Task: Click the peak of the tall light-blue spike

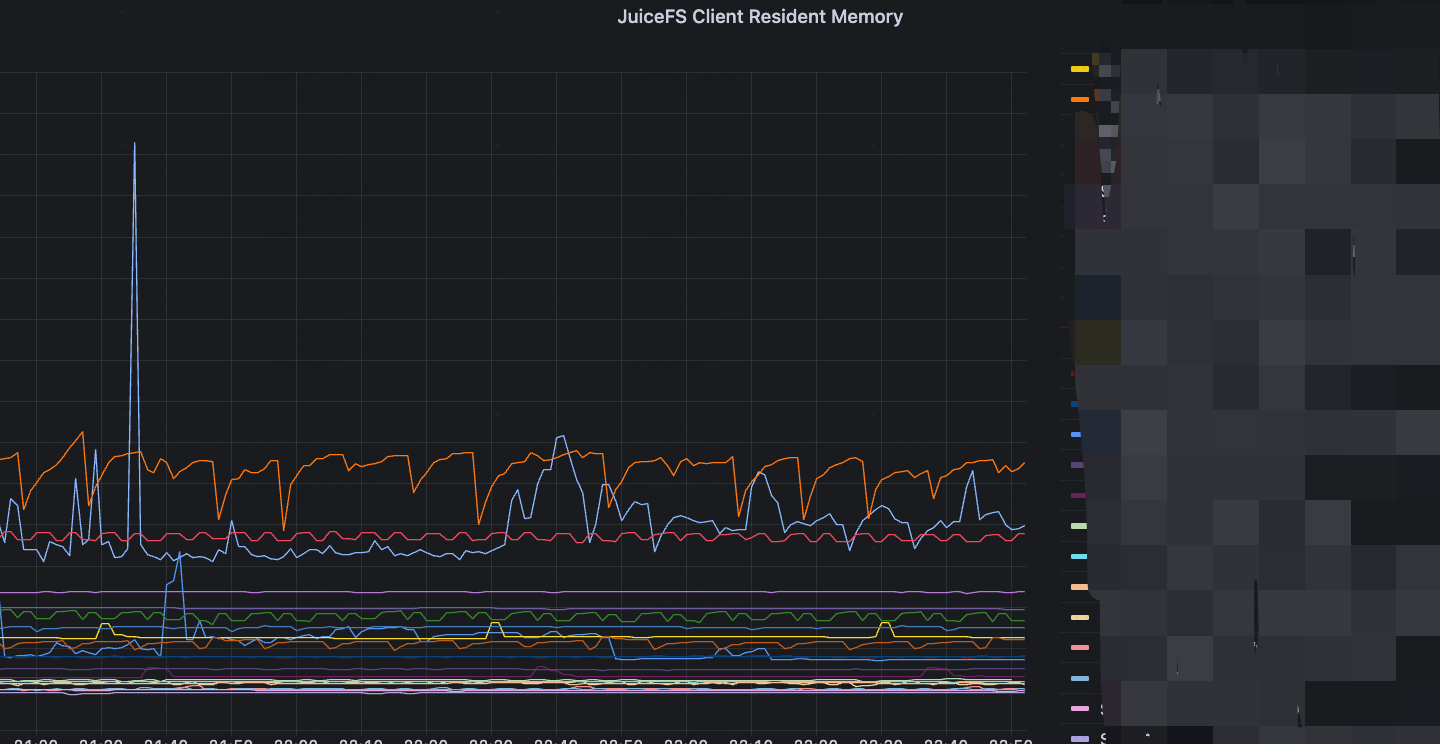Action: tap(134, 144)
